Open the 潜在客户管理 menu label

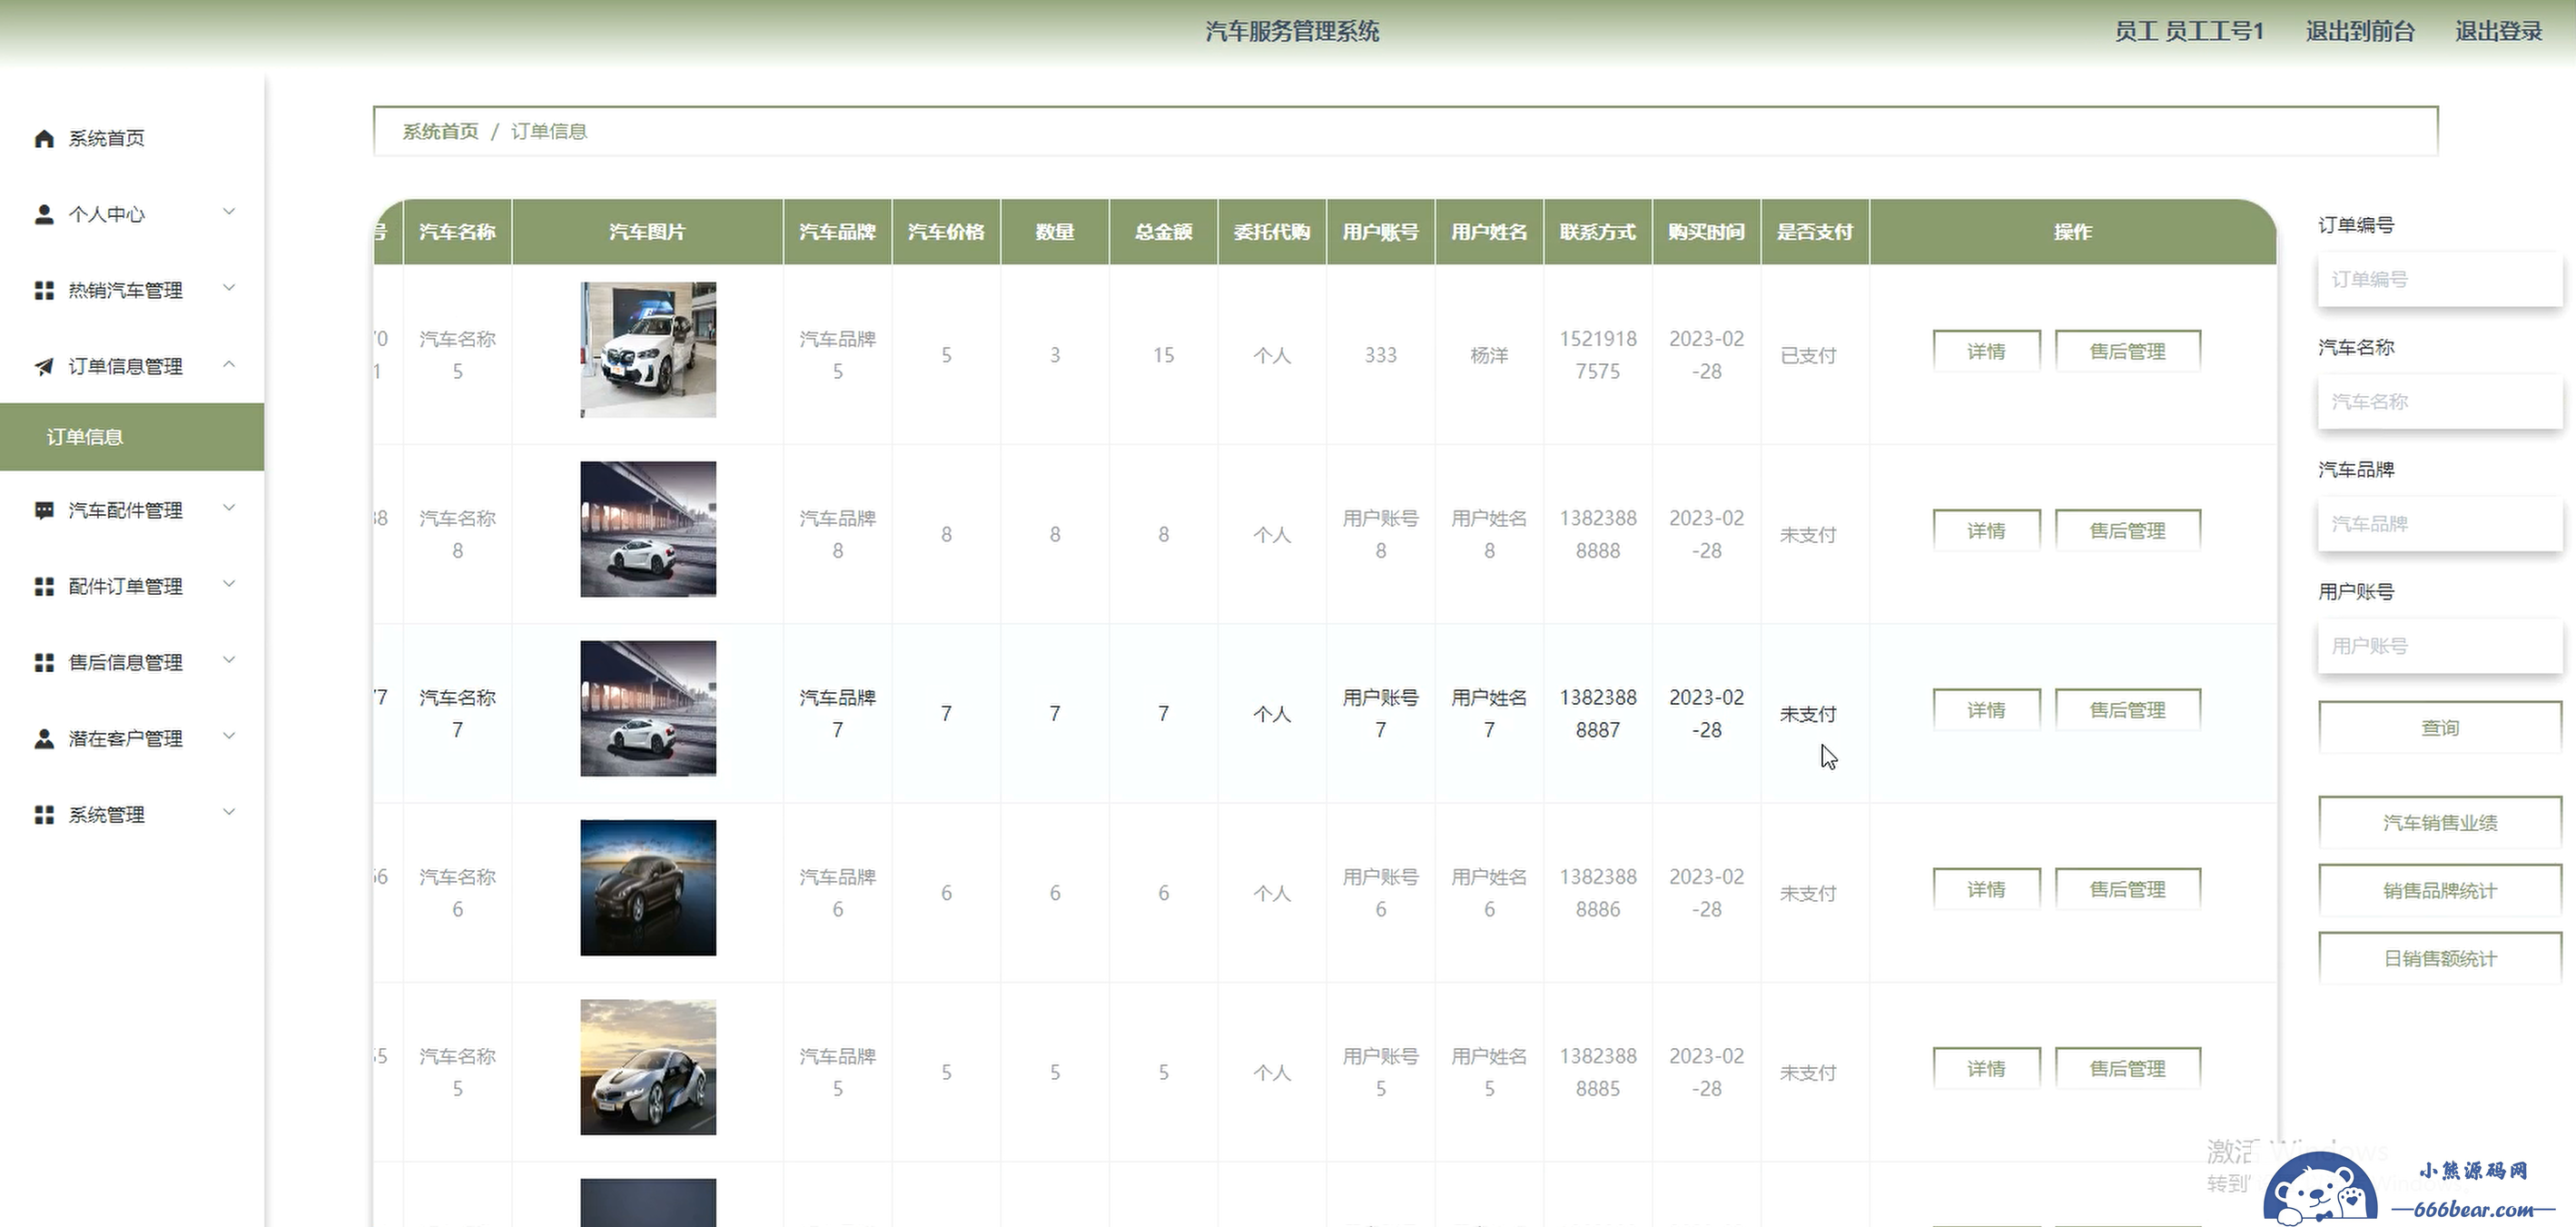pos(125,738)
